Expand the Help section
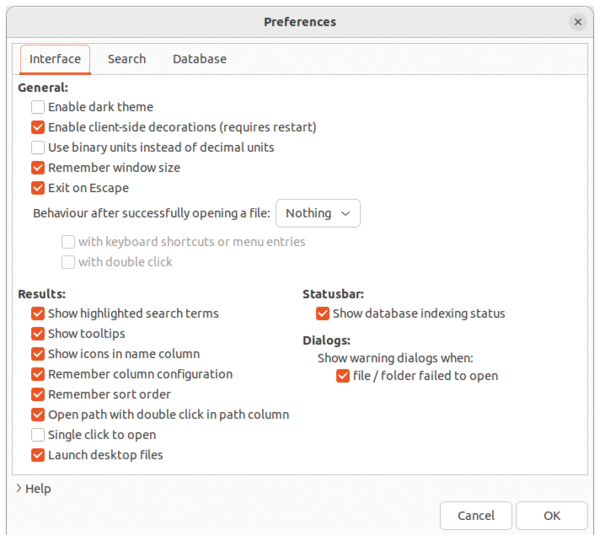 coord(32,489)
